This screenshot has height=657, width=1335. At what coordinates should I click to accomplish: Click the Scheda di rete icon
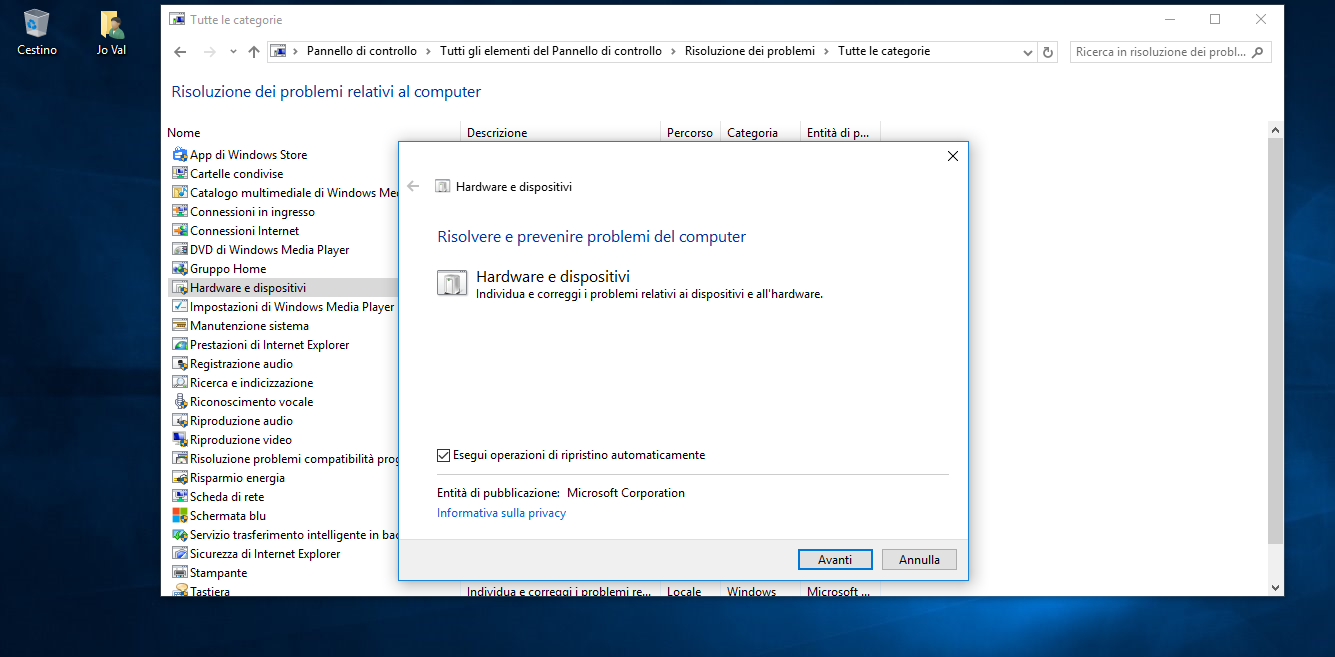(180, 497)
